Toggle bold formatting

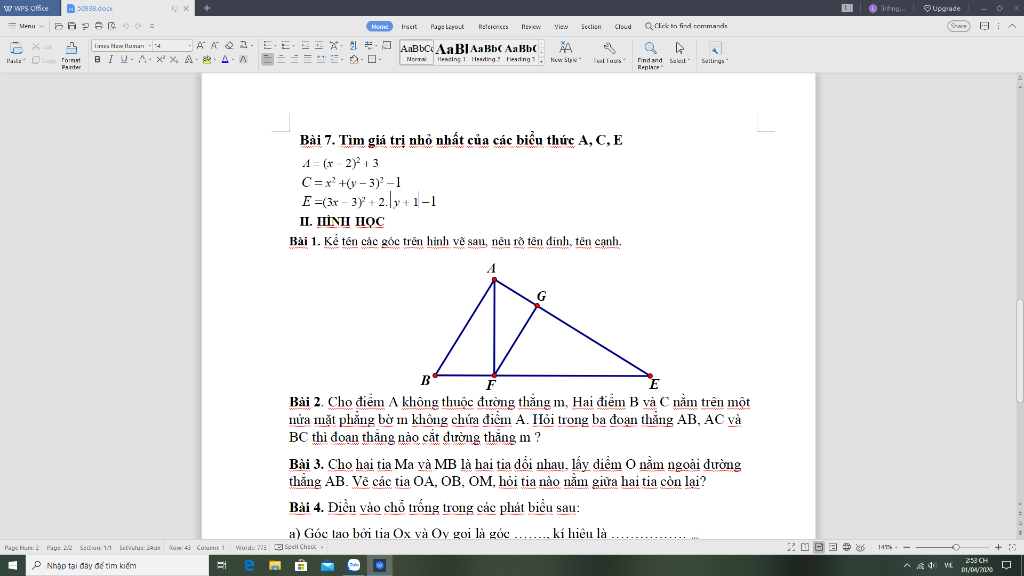[97, 59]
